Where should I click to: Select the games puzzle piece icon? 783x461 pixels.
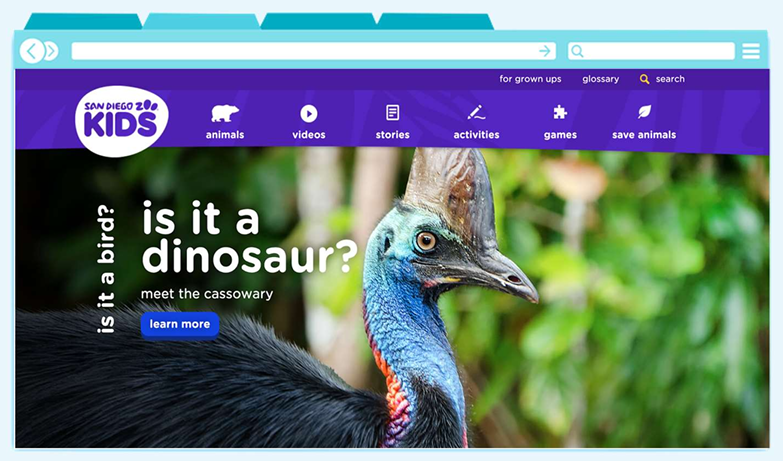click(560, 112)
